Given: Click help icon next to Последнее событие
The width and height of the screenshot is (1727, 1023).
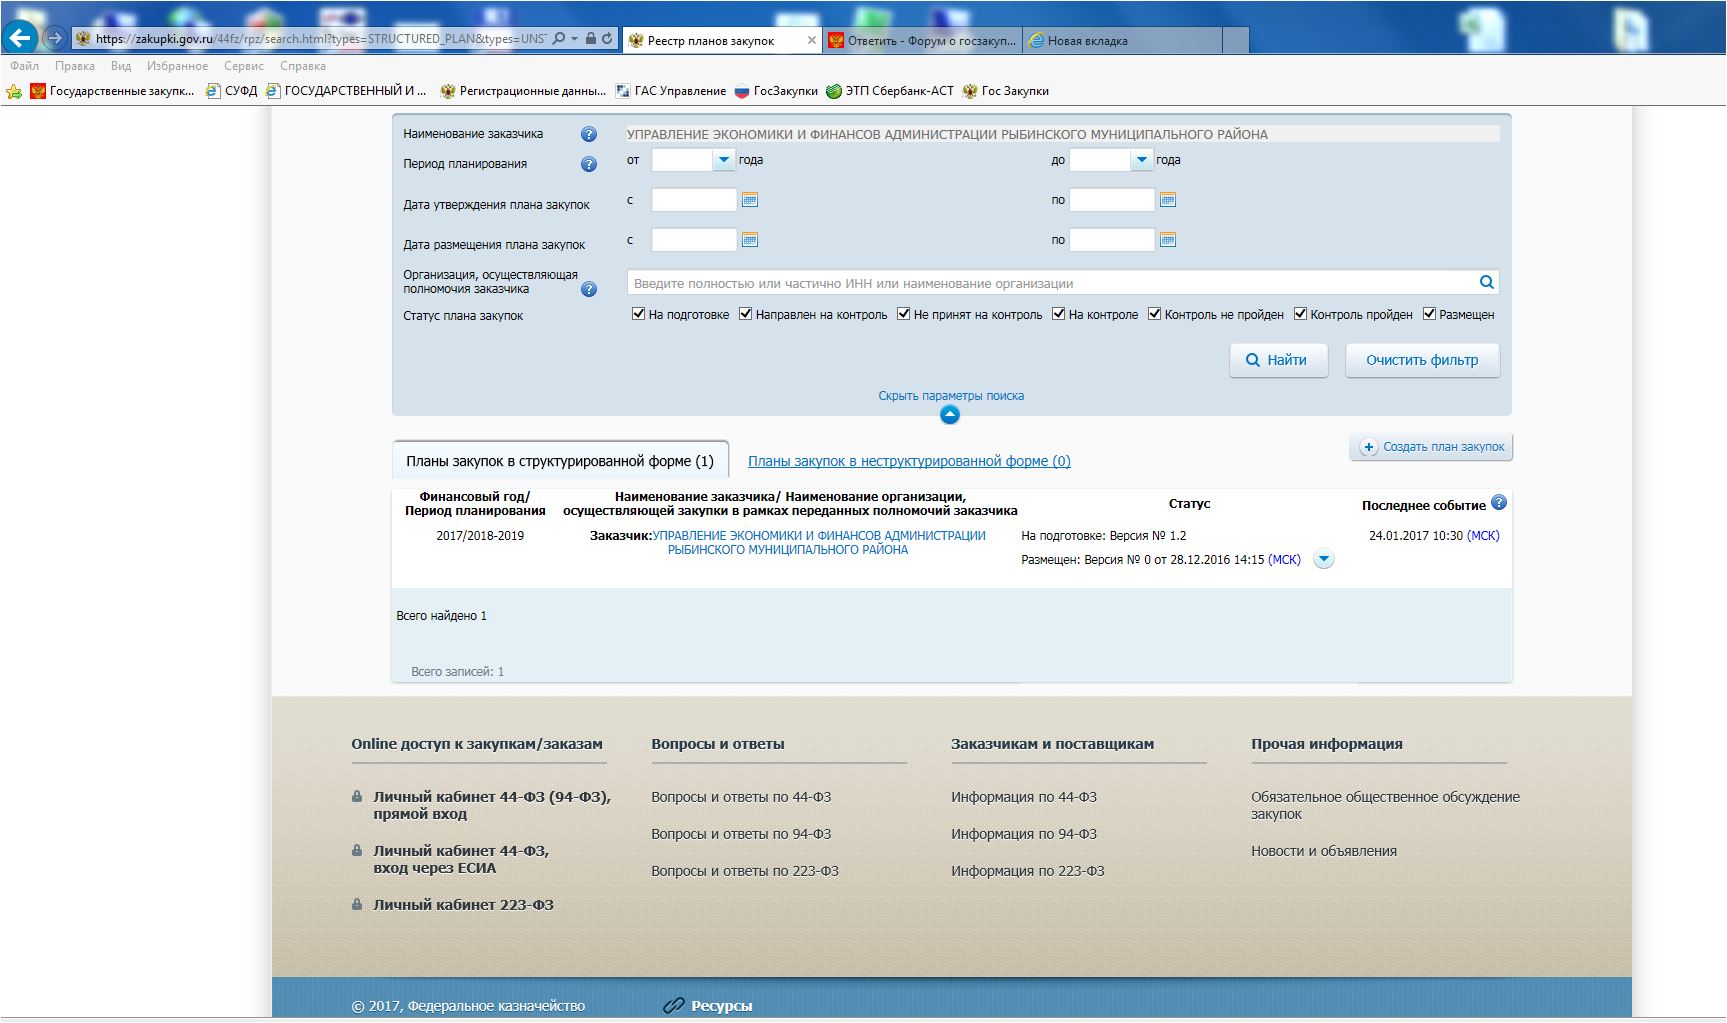Looking at the screenshot, I should 1498,503.
